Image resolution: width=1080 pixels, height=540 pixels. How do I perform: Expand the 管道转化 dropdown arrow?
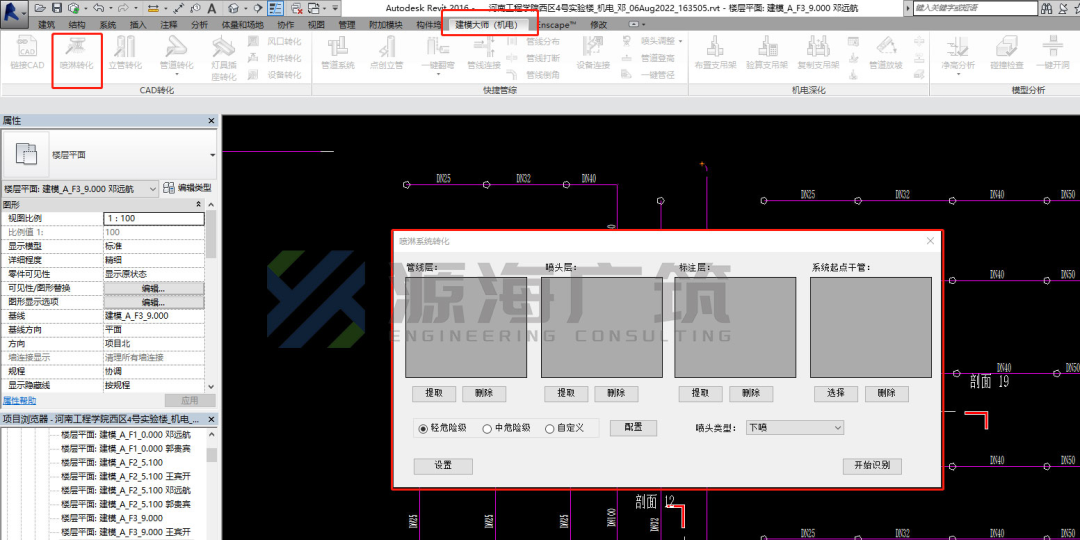click(177, 74)
